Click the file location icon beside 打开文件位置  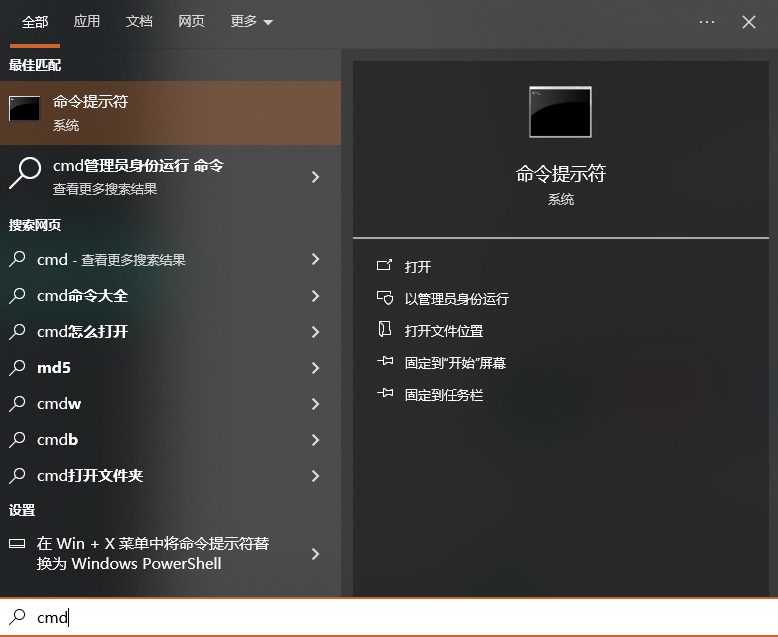385,329
